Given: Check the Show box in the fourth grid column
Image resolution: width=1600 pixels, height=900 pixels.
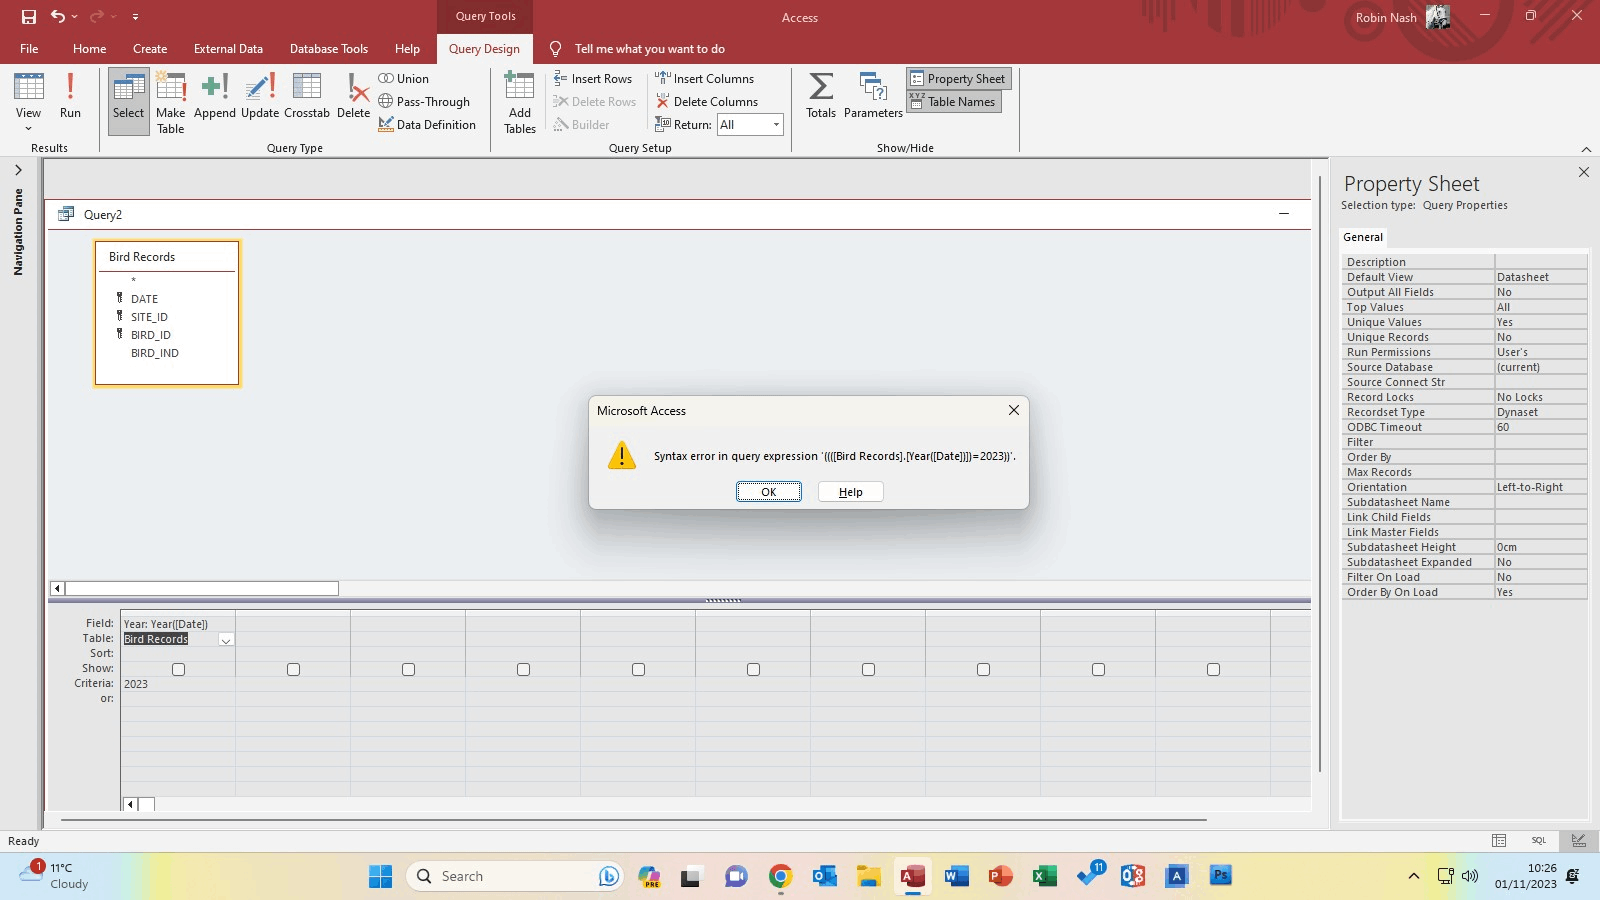Looking at the screenshot, I should click(x=523, y=669).
